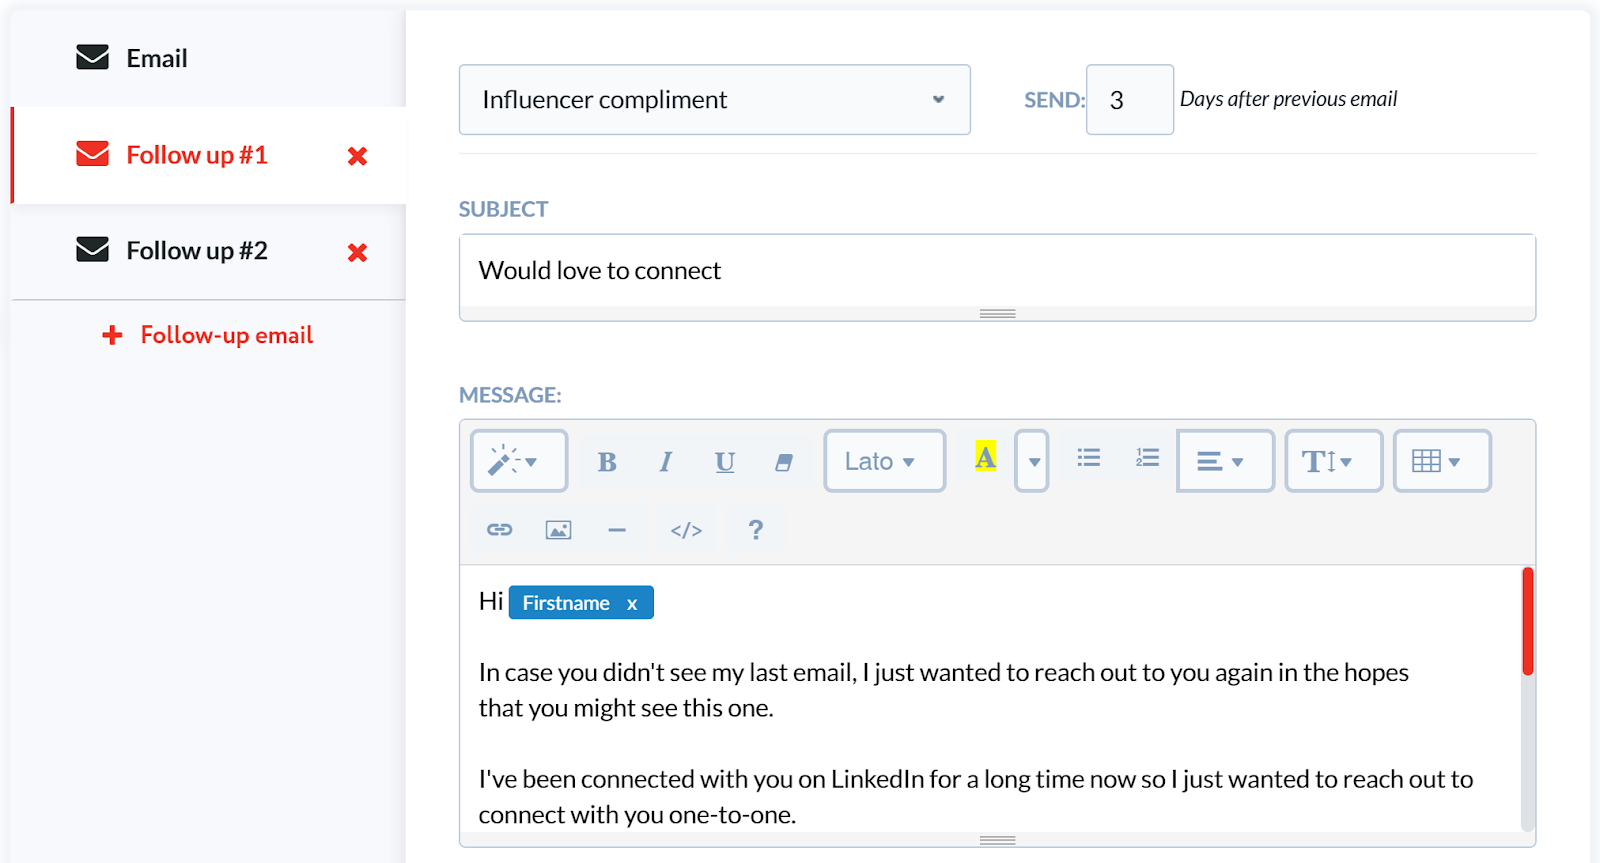Open the paragraph alignment dropdown
Image resolution: width=1600 pixels, height=863 pixels.
1225,461
